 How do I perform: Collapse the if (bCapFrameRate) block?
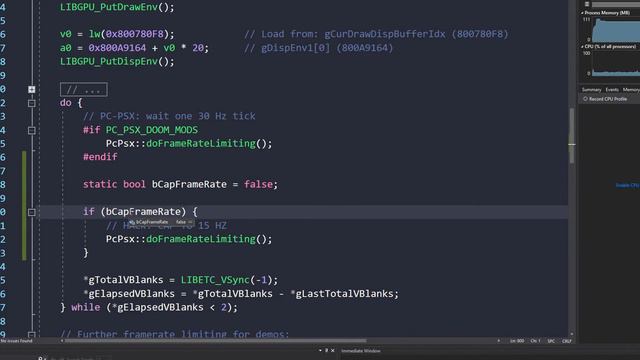click(32, 212)
